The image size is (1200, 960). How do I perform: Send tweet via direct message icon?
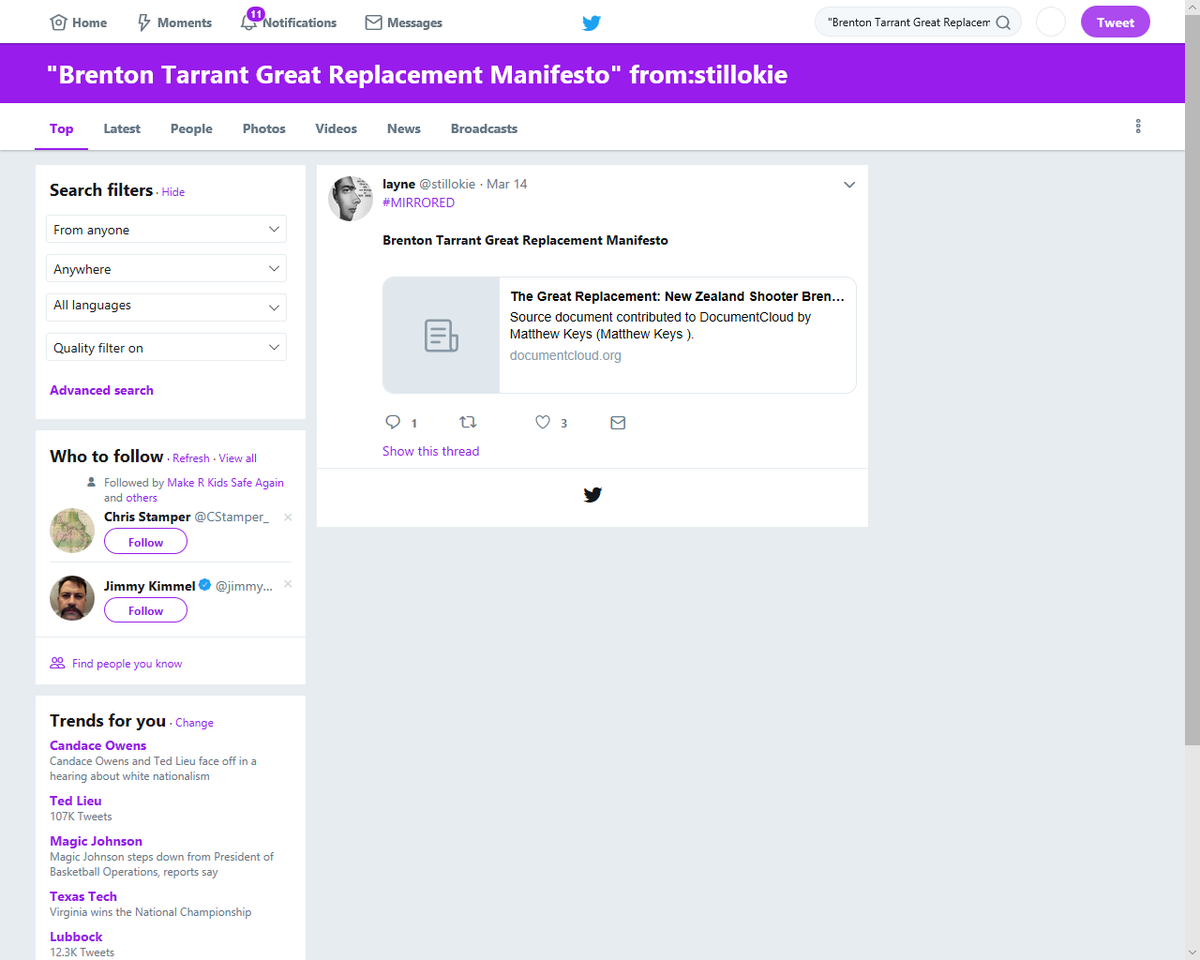point(618,422)
